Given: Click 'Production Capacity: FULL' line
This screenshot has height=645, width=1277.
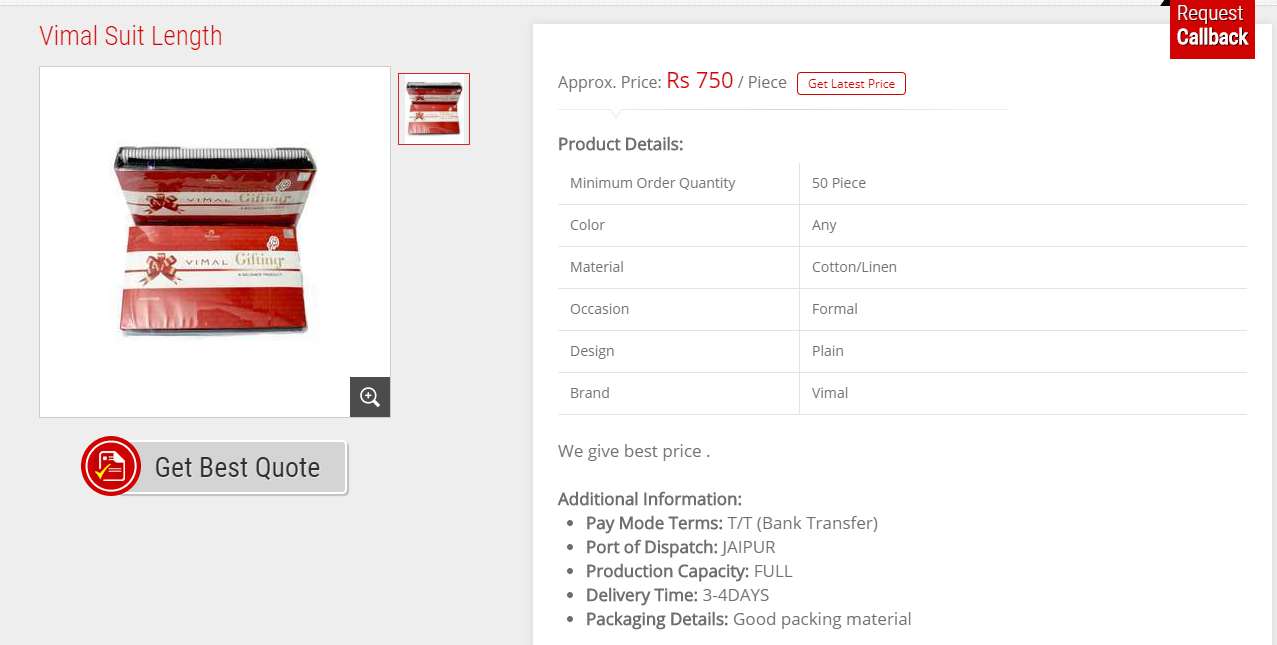Looking at the screenshot, I should [x=689, y=571].
